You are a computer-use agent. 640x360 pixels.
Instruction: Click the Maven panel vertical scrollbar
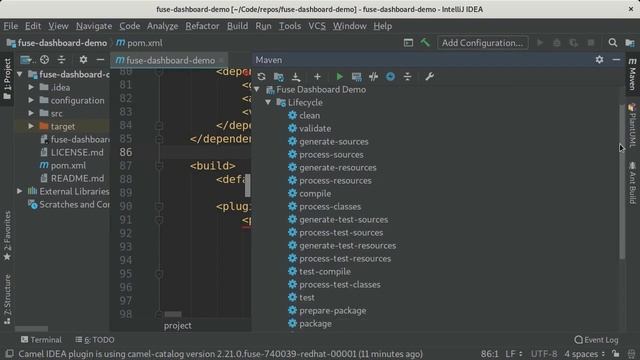[622, 182]
